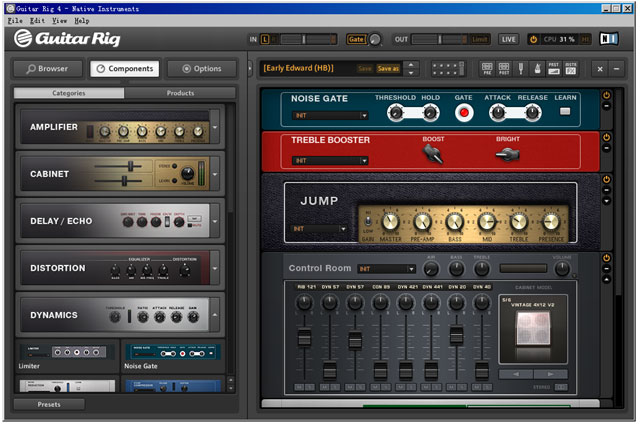Expand the Cabinet category
This screenshot has height=424, width=640.
215,174
